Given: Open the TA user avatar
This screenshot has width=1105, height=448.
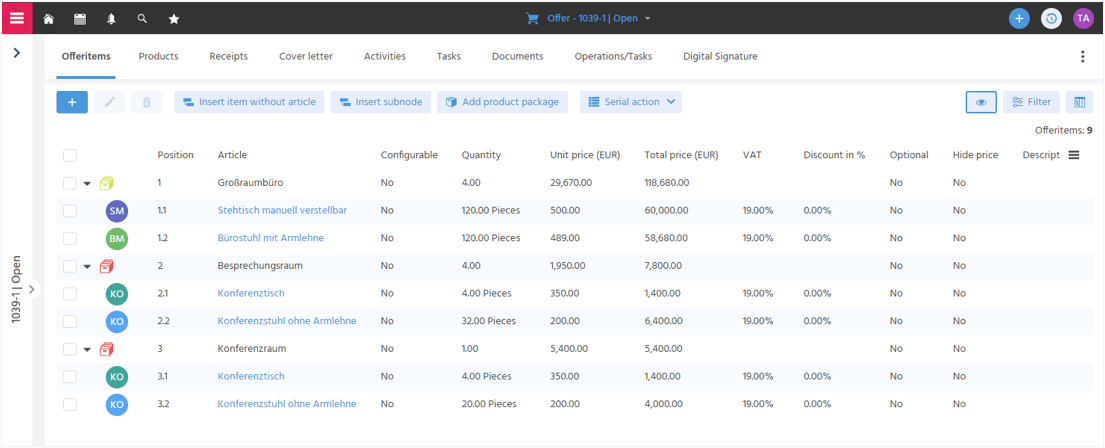Looking at the screenshot, I should (1083, 18).
